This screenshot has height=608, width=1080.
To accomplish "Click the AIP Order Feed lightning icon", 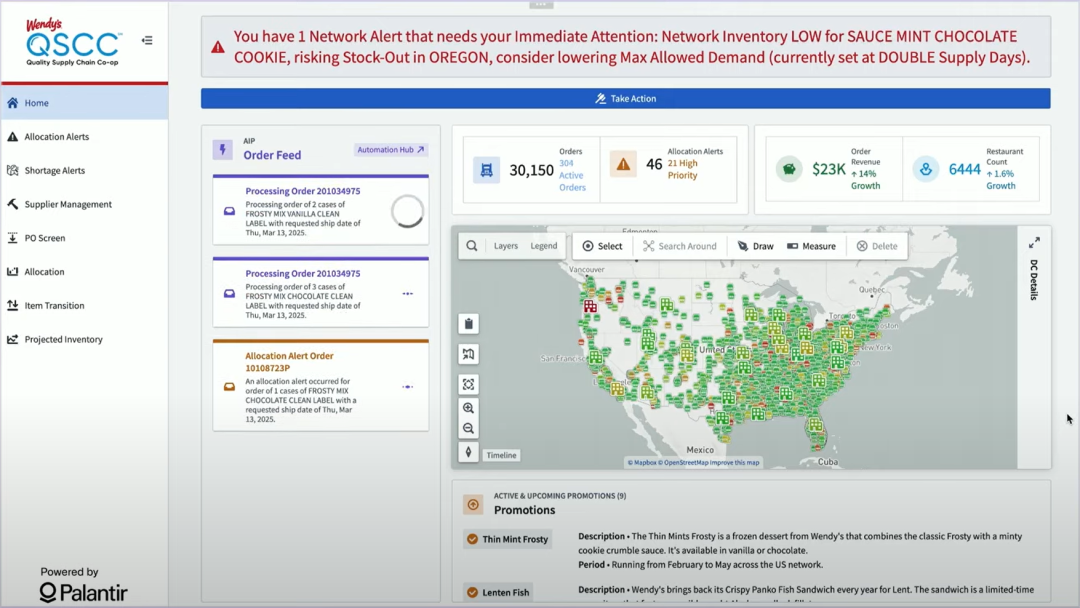I will tap(222, 149).
